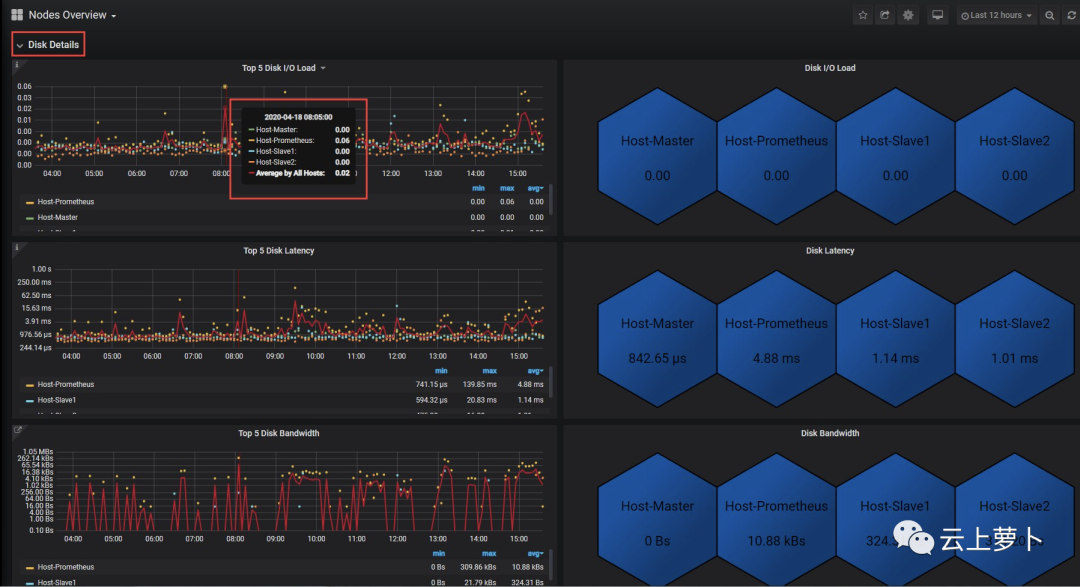Toggle Host-Master series in I/O Load legend
Image resolution: width=1080 pixels, height=587 pixels.
click(57, 217)
